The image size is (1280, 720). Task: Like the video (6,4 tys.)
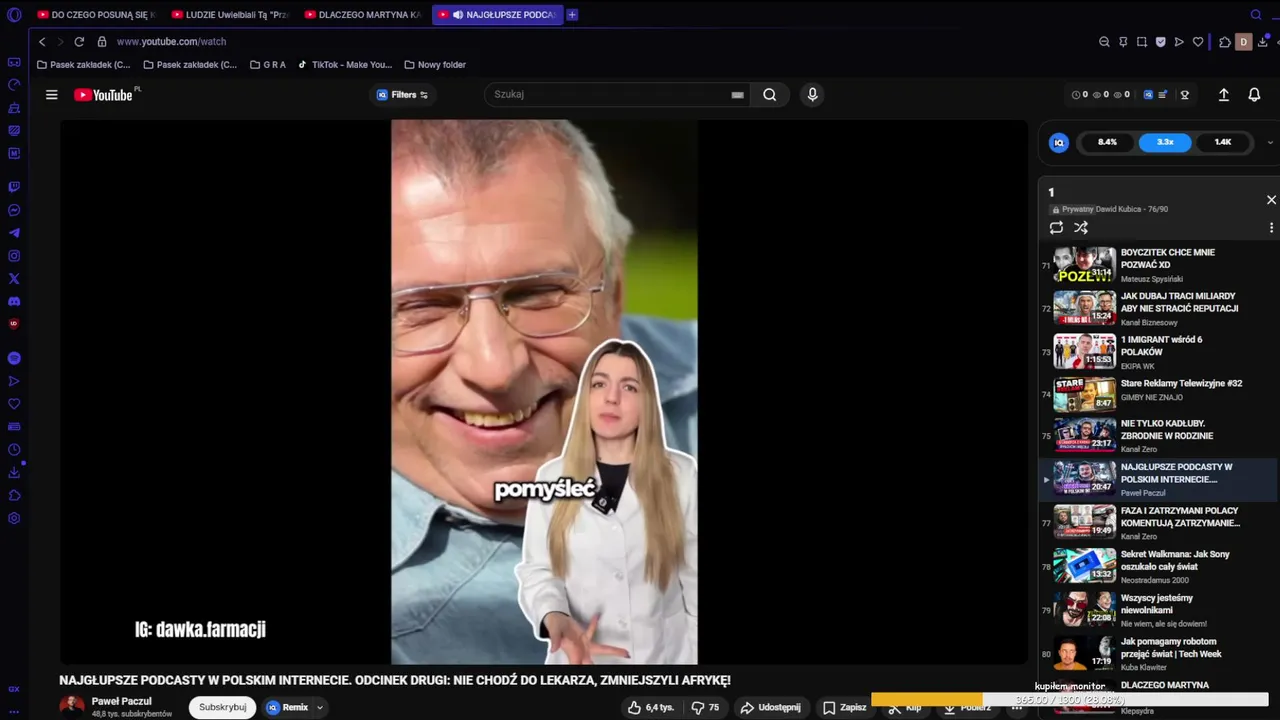pyautogui.click(x=650, y=707)
